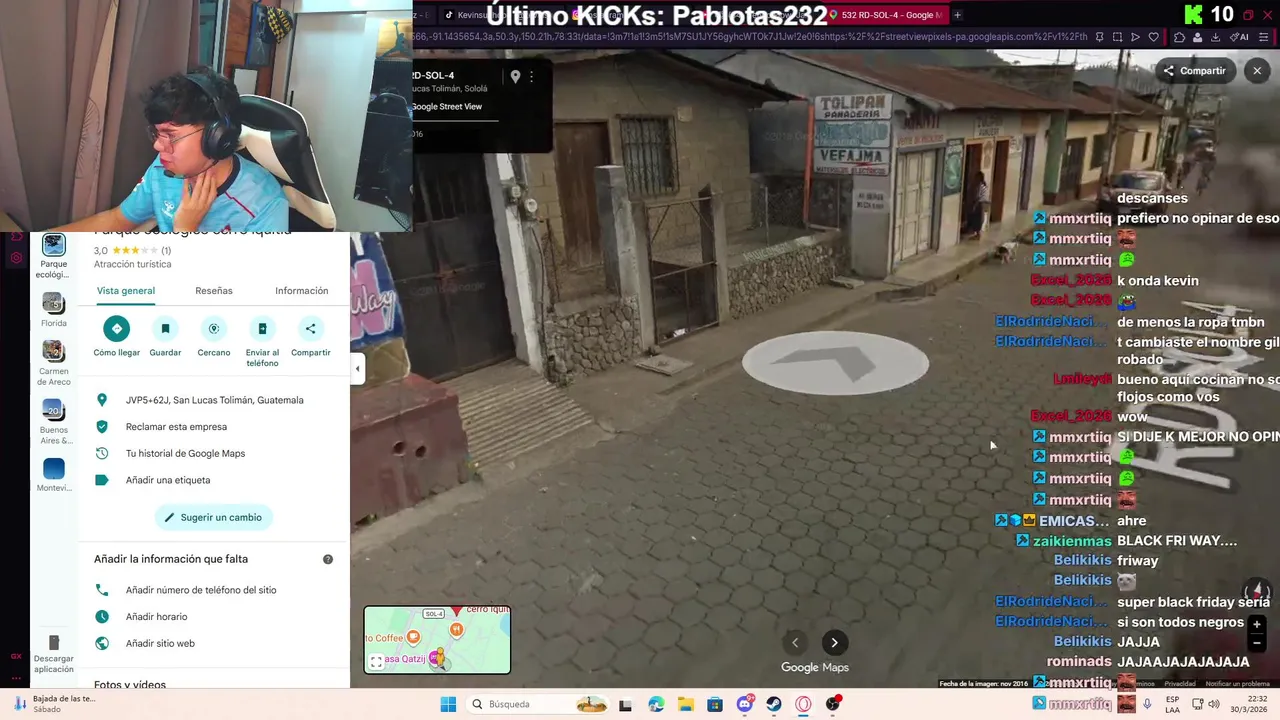This screenshot has height=720, width=1280.
Task: Click the browser address bar URL
Action: [x=750, y=37]
